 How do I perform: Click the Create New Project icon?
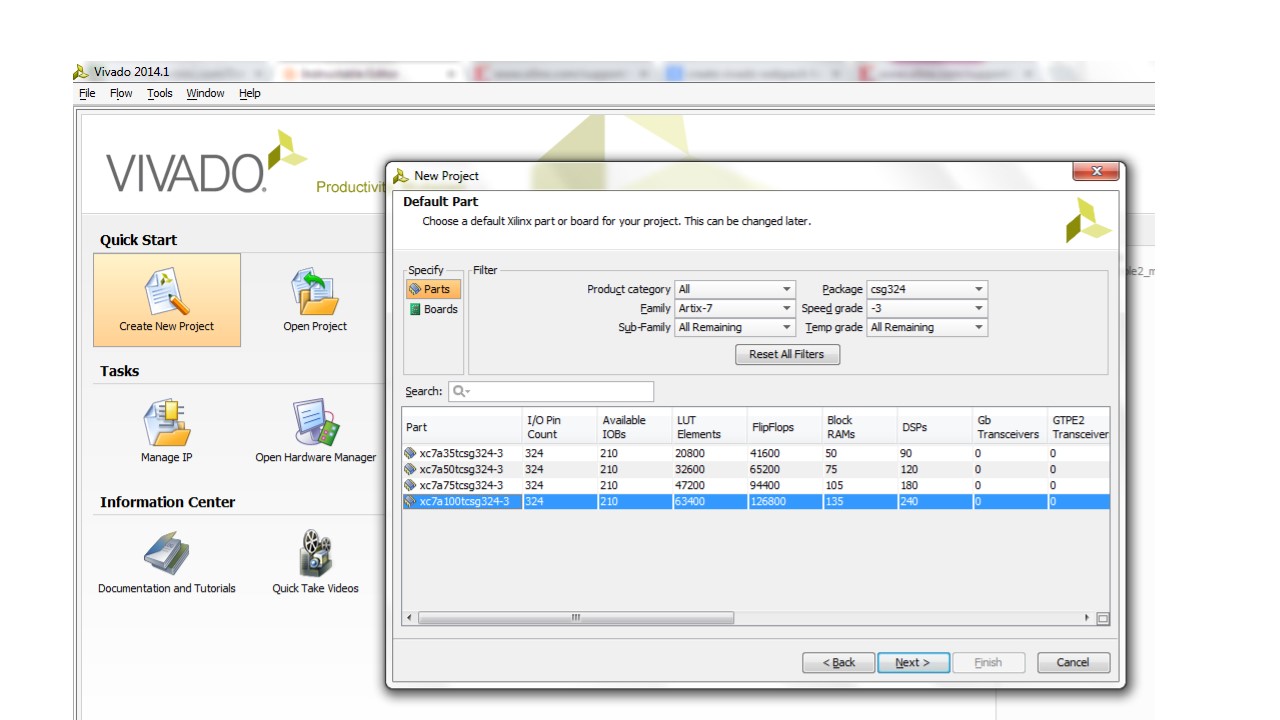click(167, 291)
